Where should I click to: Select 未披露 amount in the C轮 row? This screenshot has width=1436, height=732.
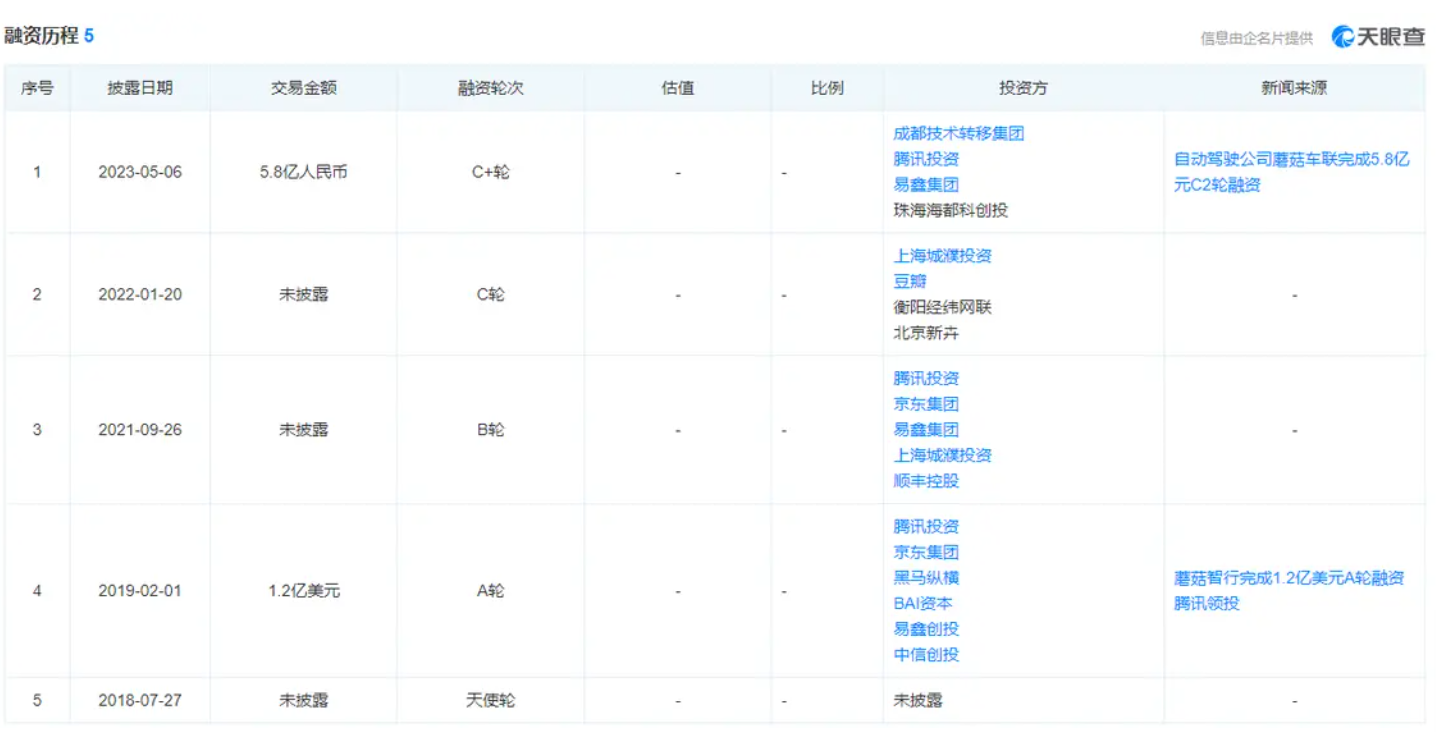[304, 295]
